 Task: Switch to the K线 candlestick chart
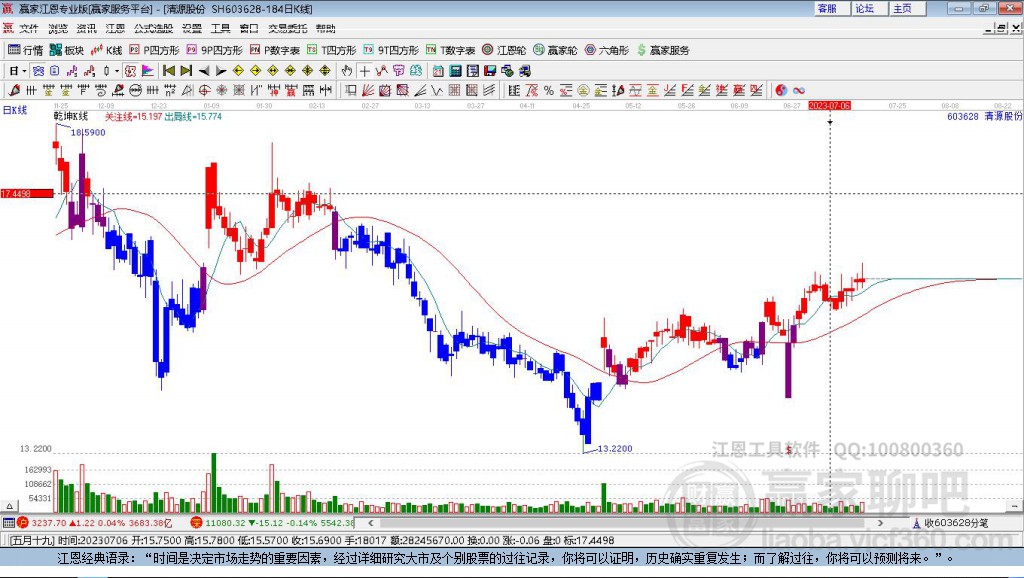(106, 50)
